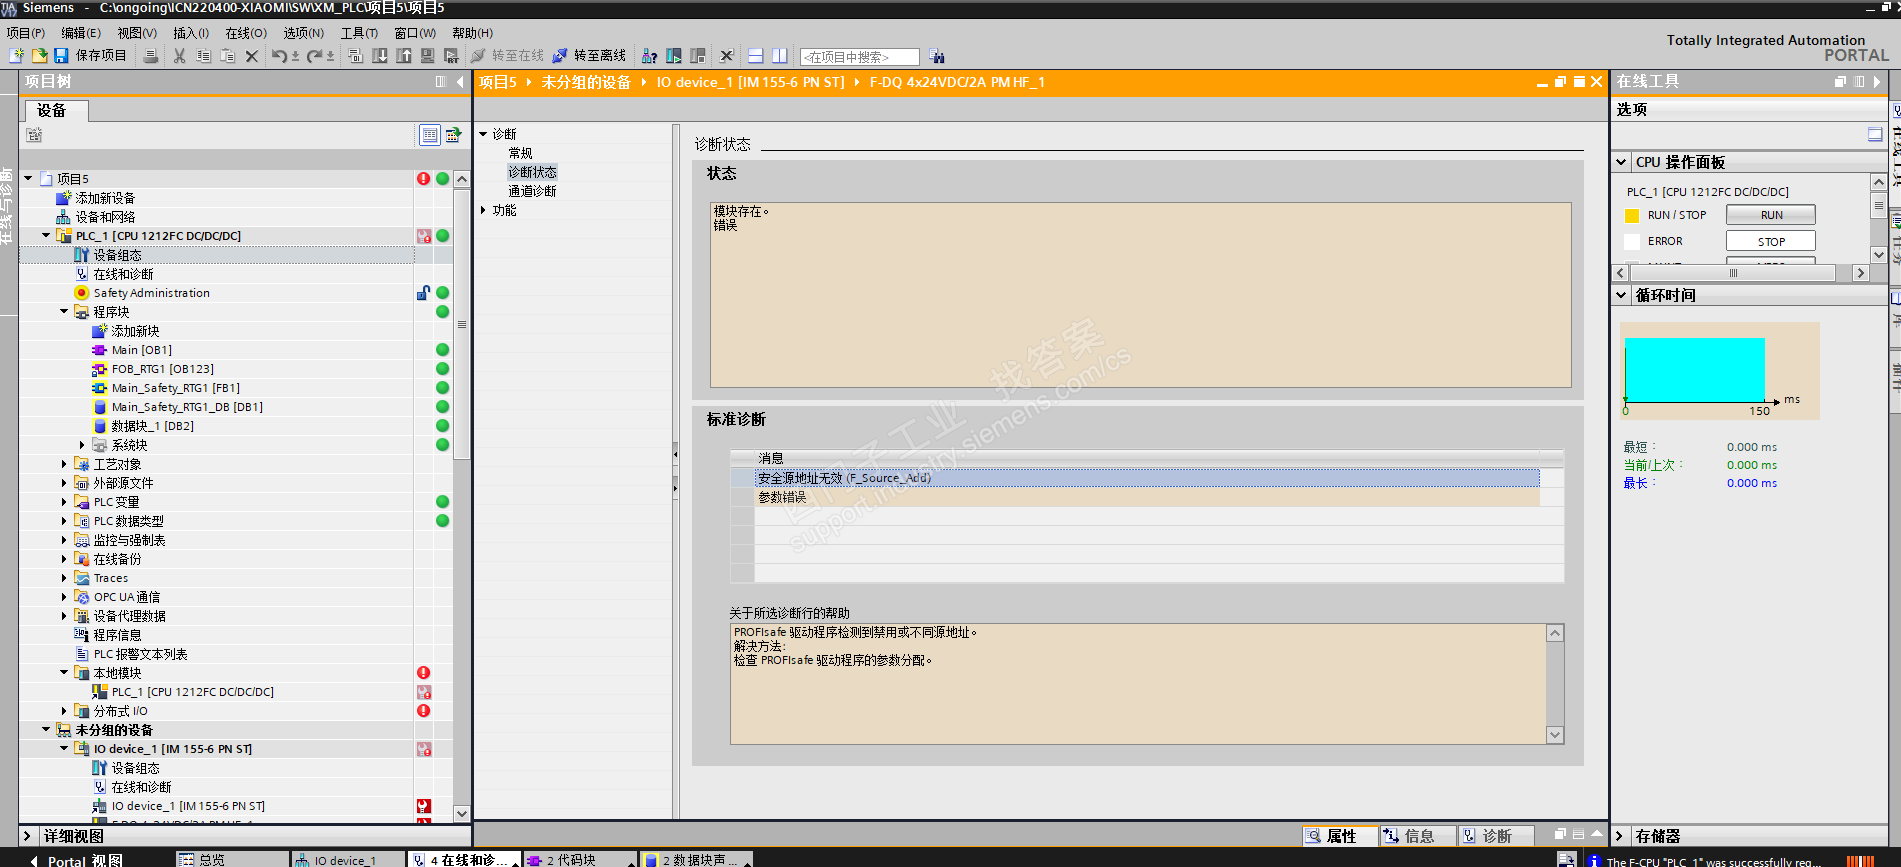Click the RUN button in CPU panel
This screenshot has width=1901, height=867.
point(1770,215)
